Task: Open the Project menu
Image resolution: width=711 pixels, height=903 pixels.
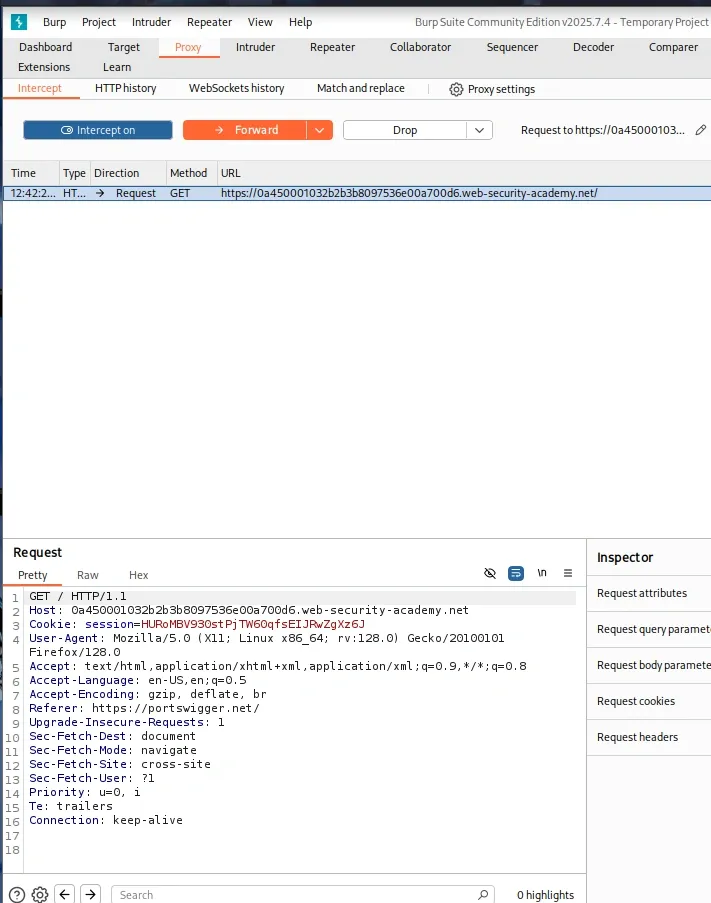Action: (x=98, y=22)
